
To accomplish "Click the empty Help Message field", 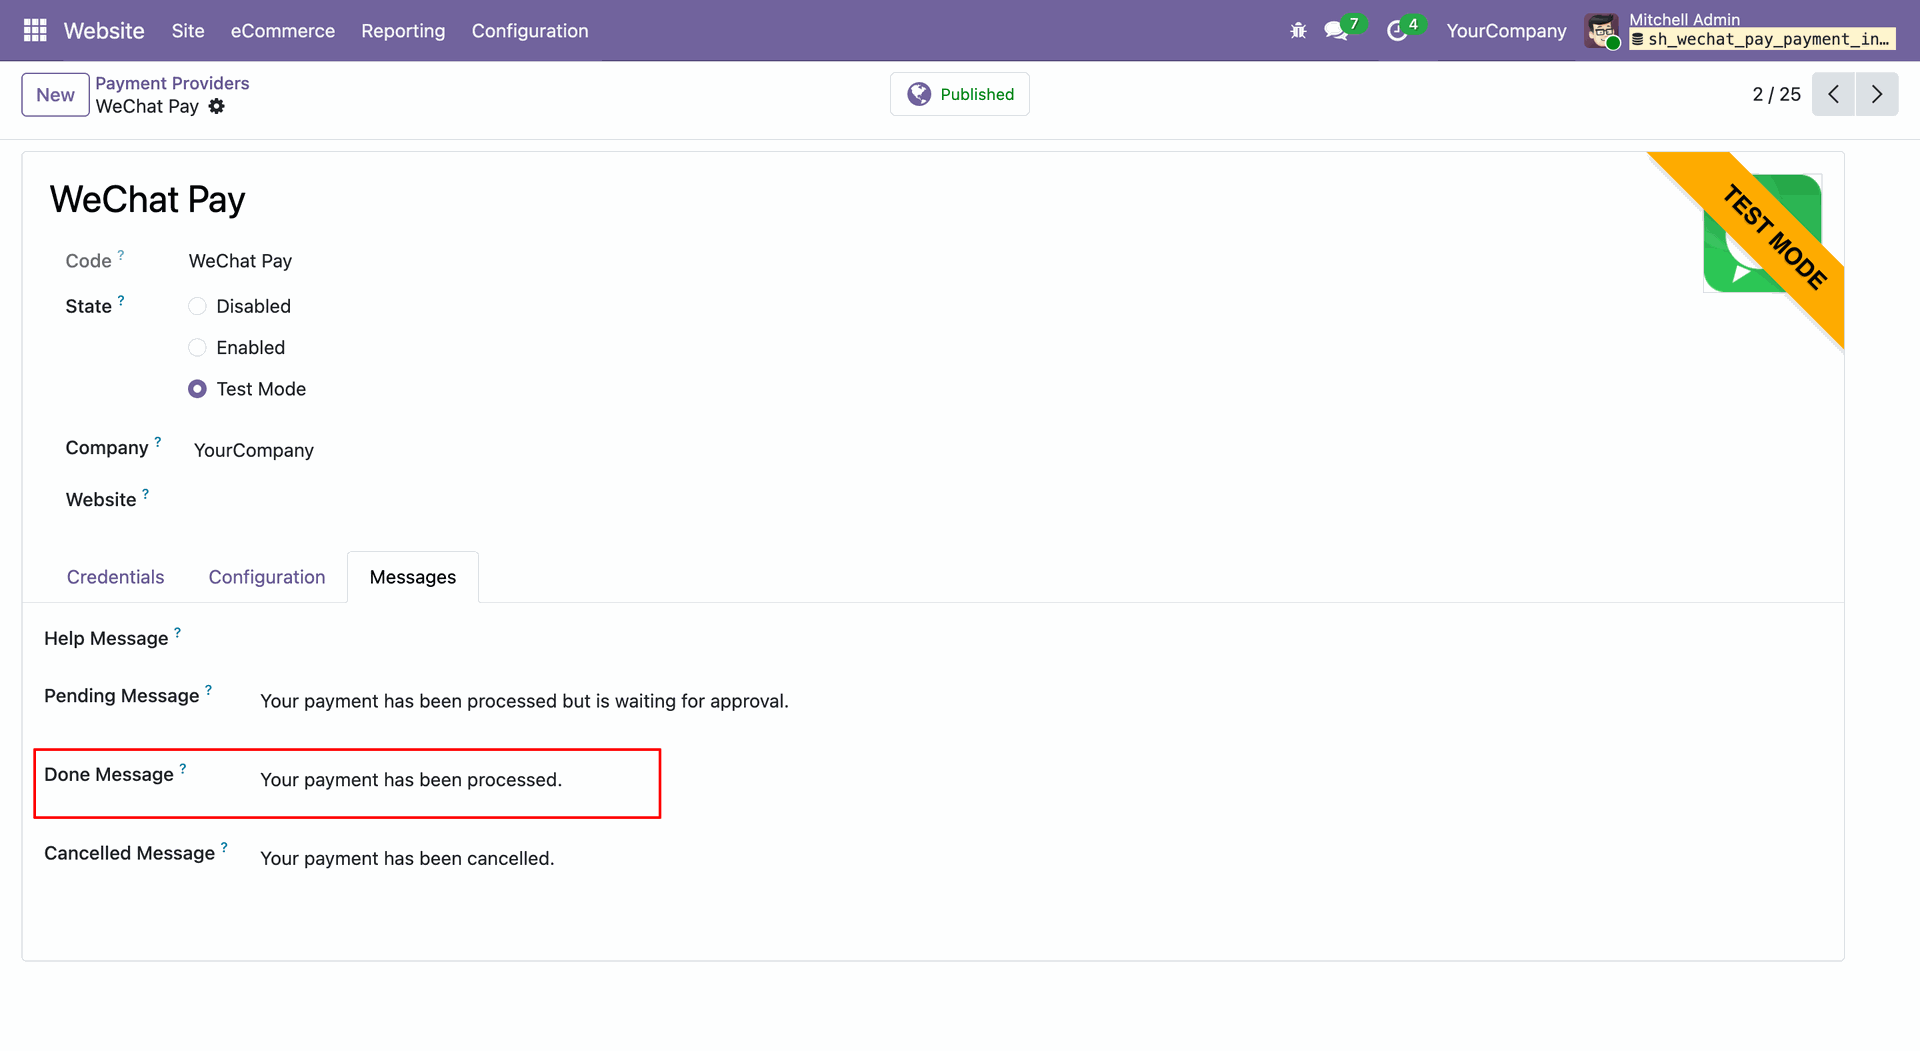I will [x=1040, y=640].
